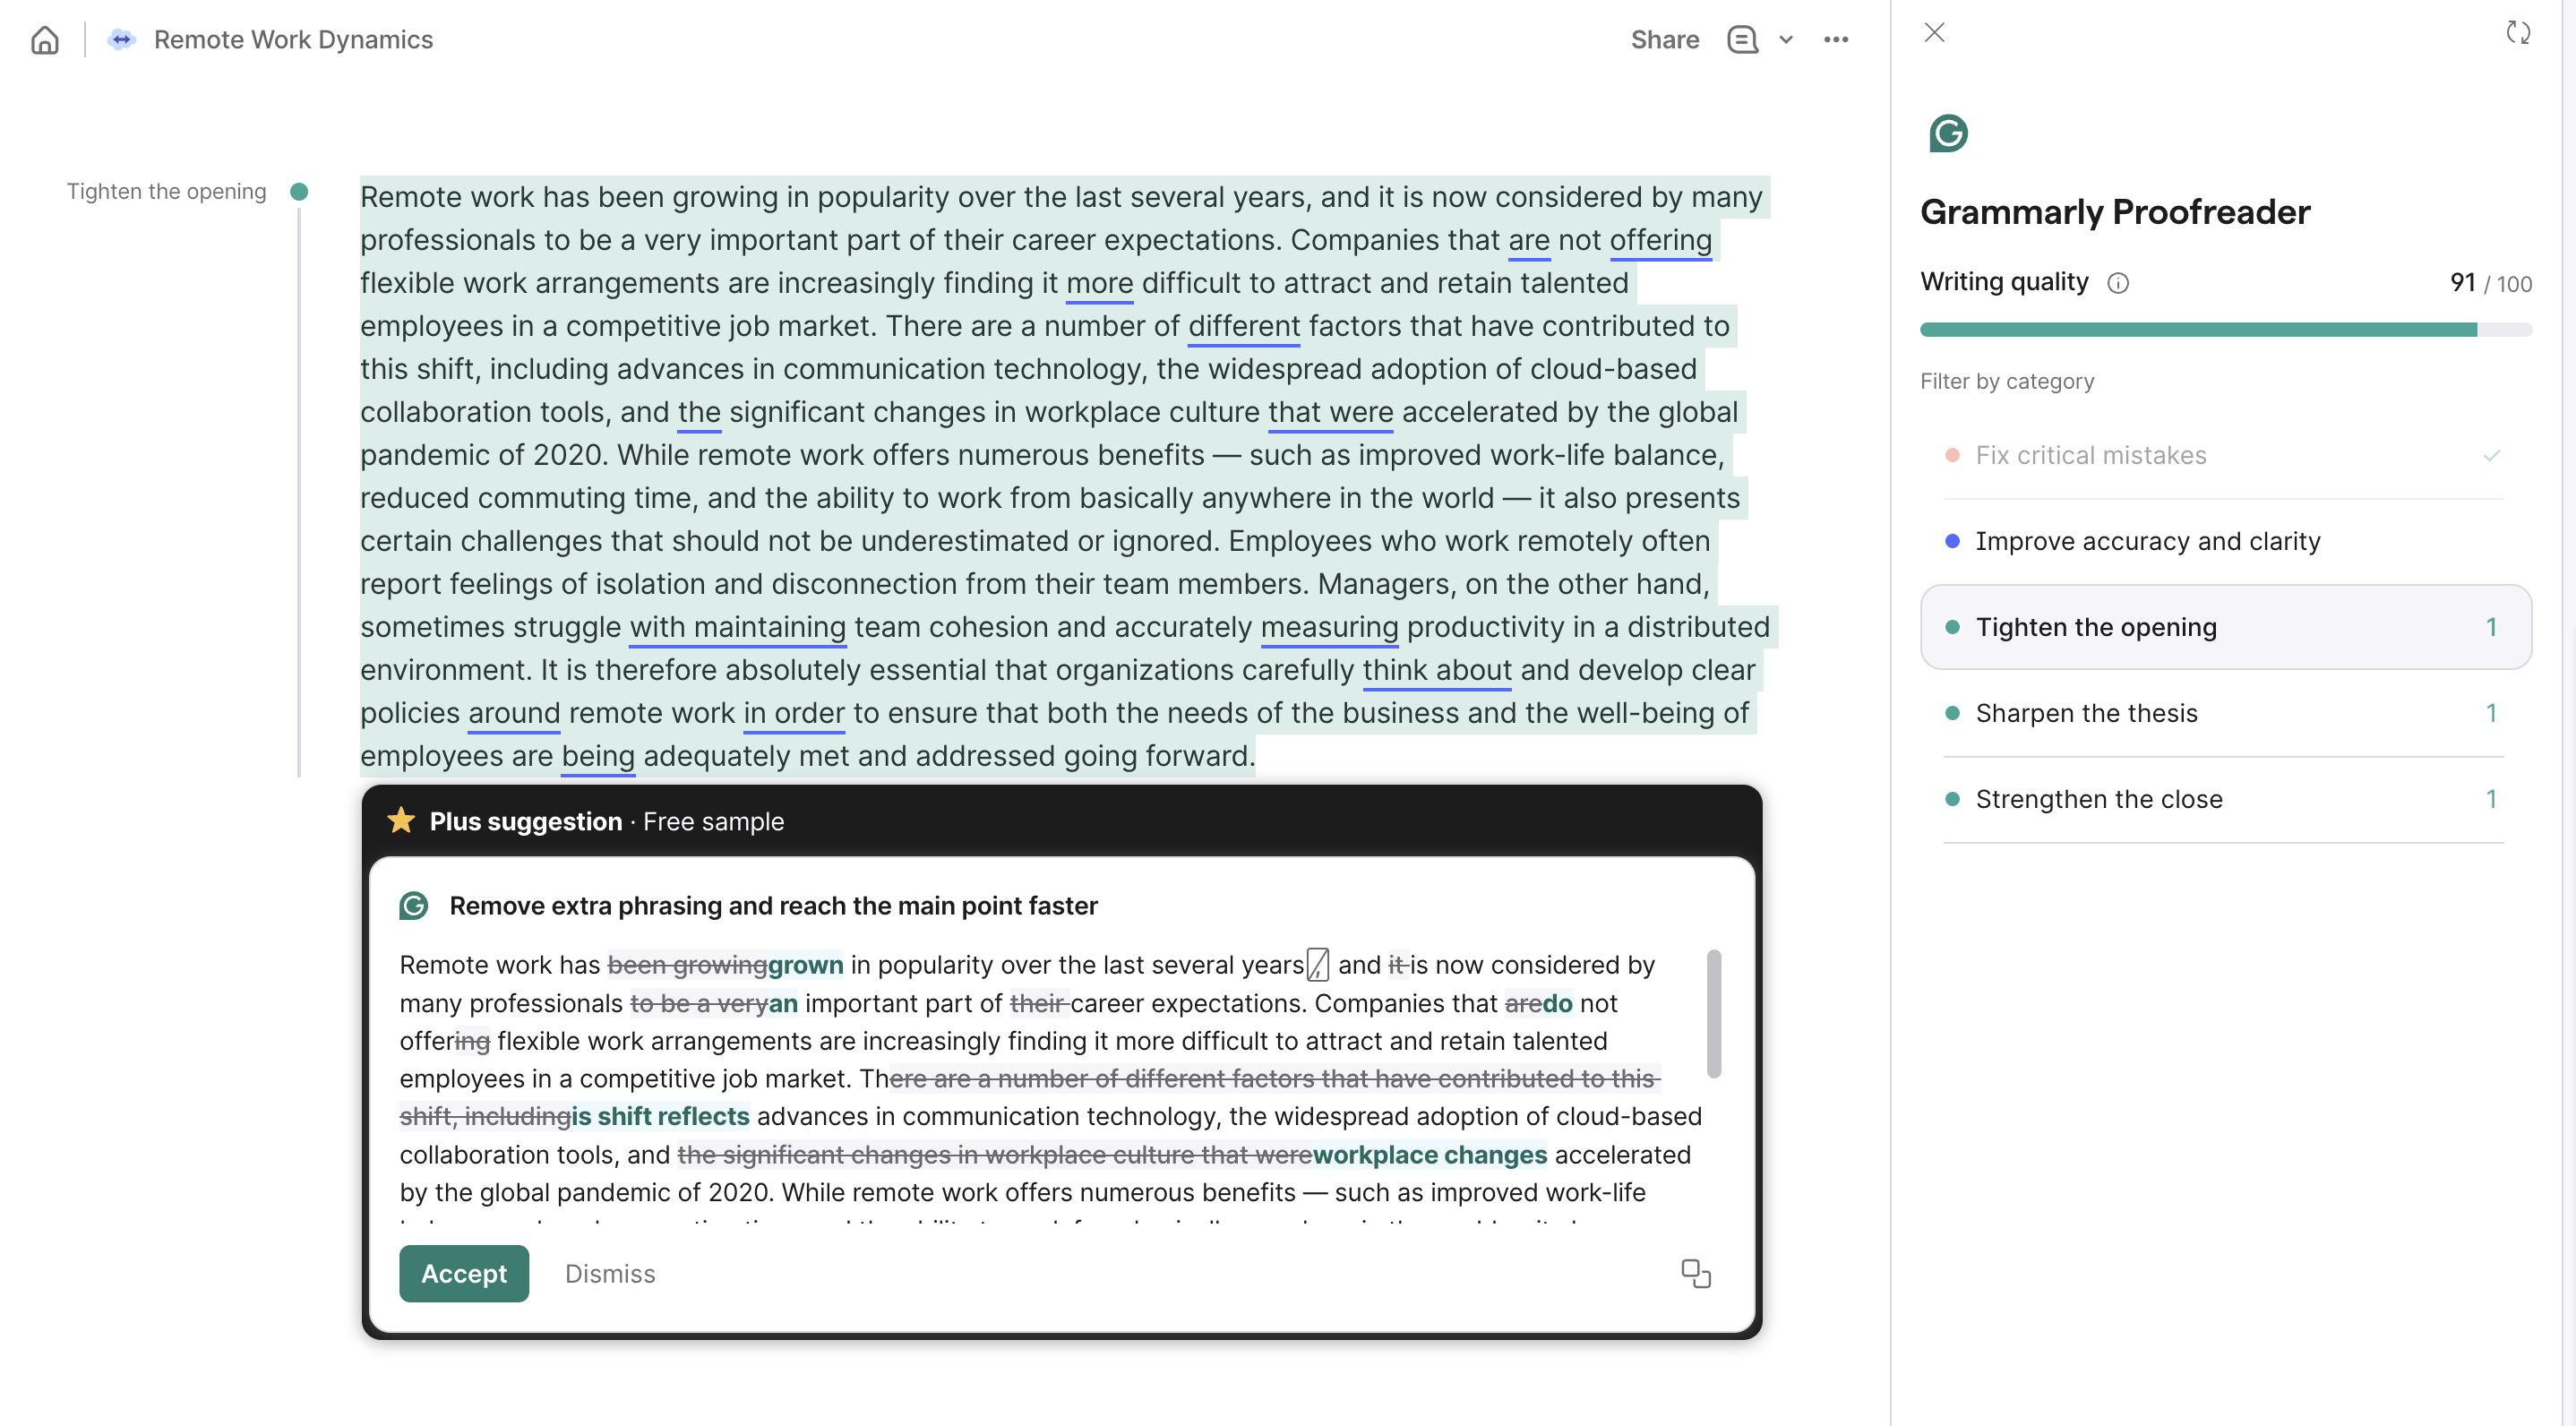The image size is (2576, 1426).
Task: Select Fix critical mistakes category
Action: coord(2226,455)
